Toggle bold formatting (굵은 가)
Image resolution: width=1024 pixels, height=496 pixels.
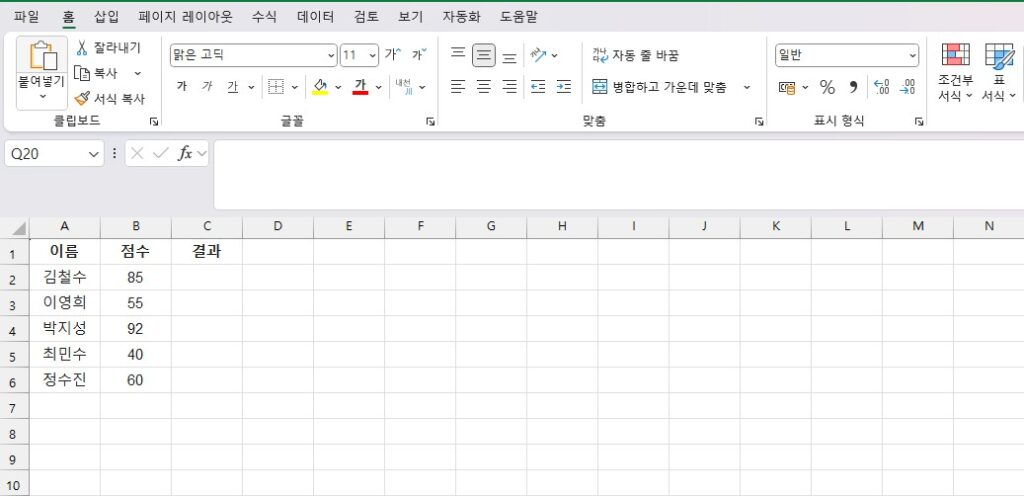181,87
